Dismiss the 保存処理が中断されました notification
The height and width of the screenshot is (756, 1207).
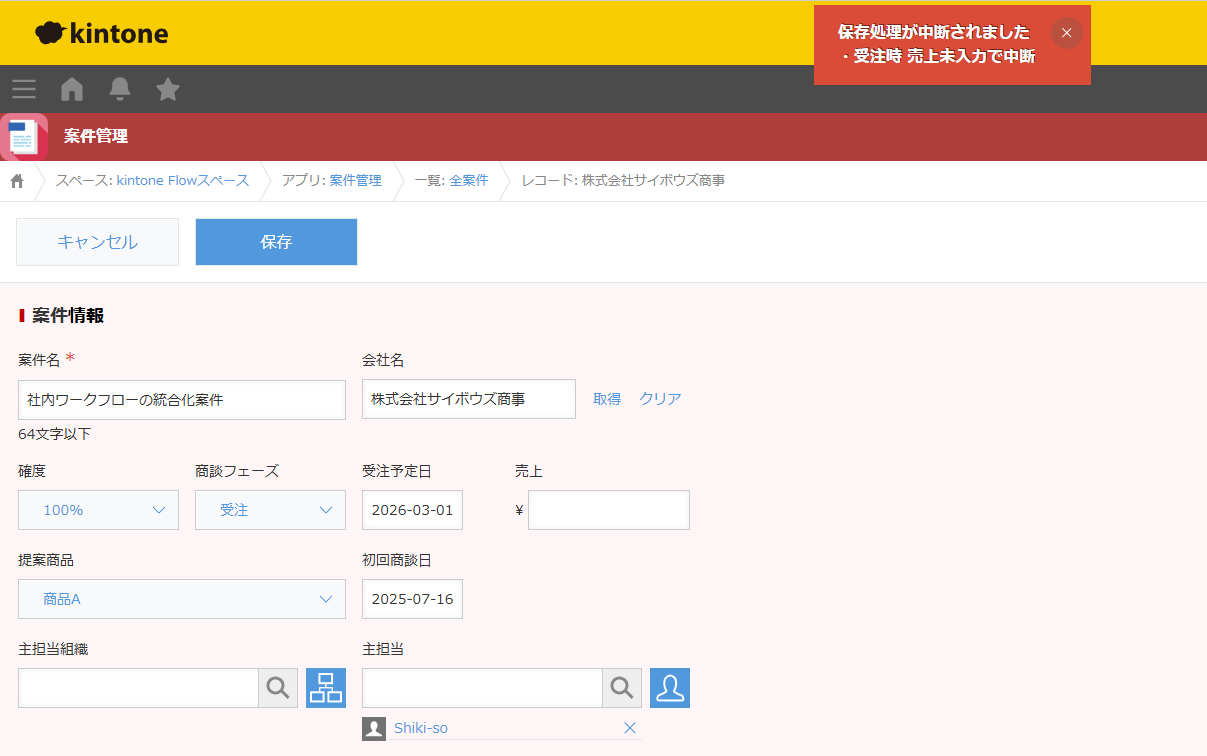coord(1066,32)
